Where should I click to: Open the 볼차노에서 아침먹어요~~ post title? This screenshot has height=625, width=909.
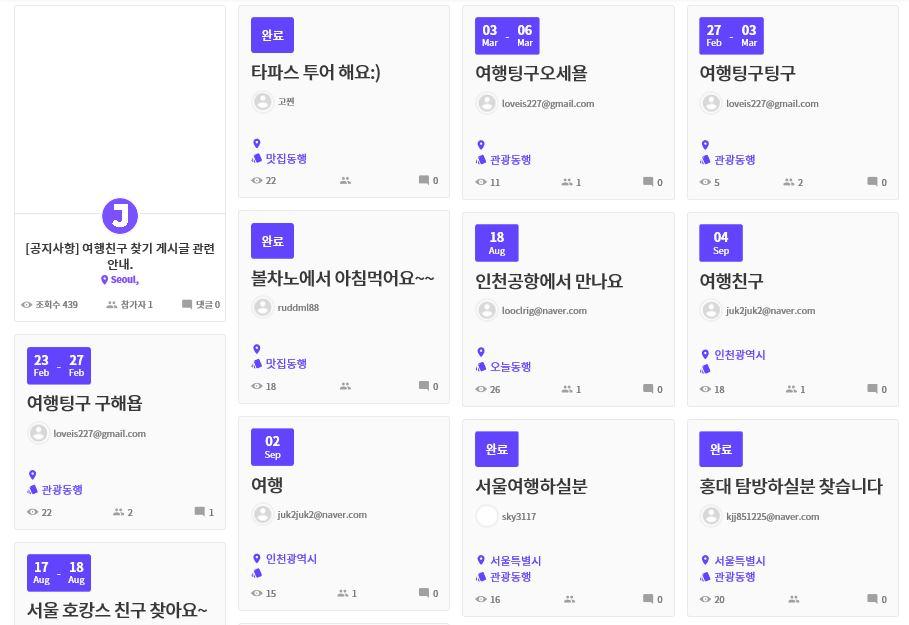pyautogui.click(x=342, y=278)
